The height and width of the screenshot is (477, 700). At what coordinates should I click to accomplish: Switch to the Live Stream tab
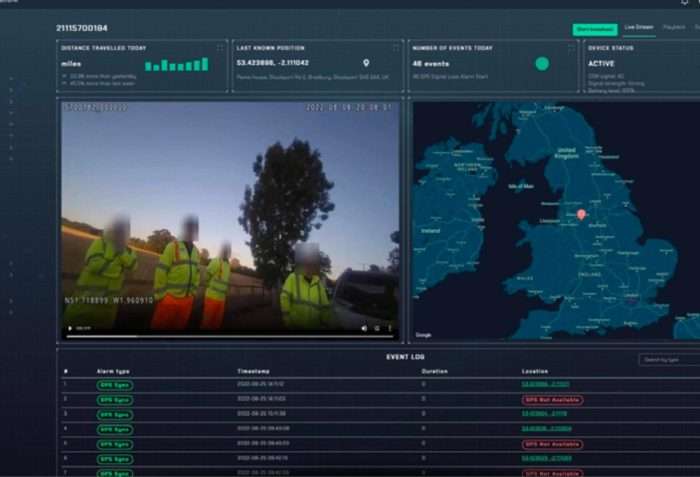point(639,27)
